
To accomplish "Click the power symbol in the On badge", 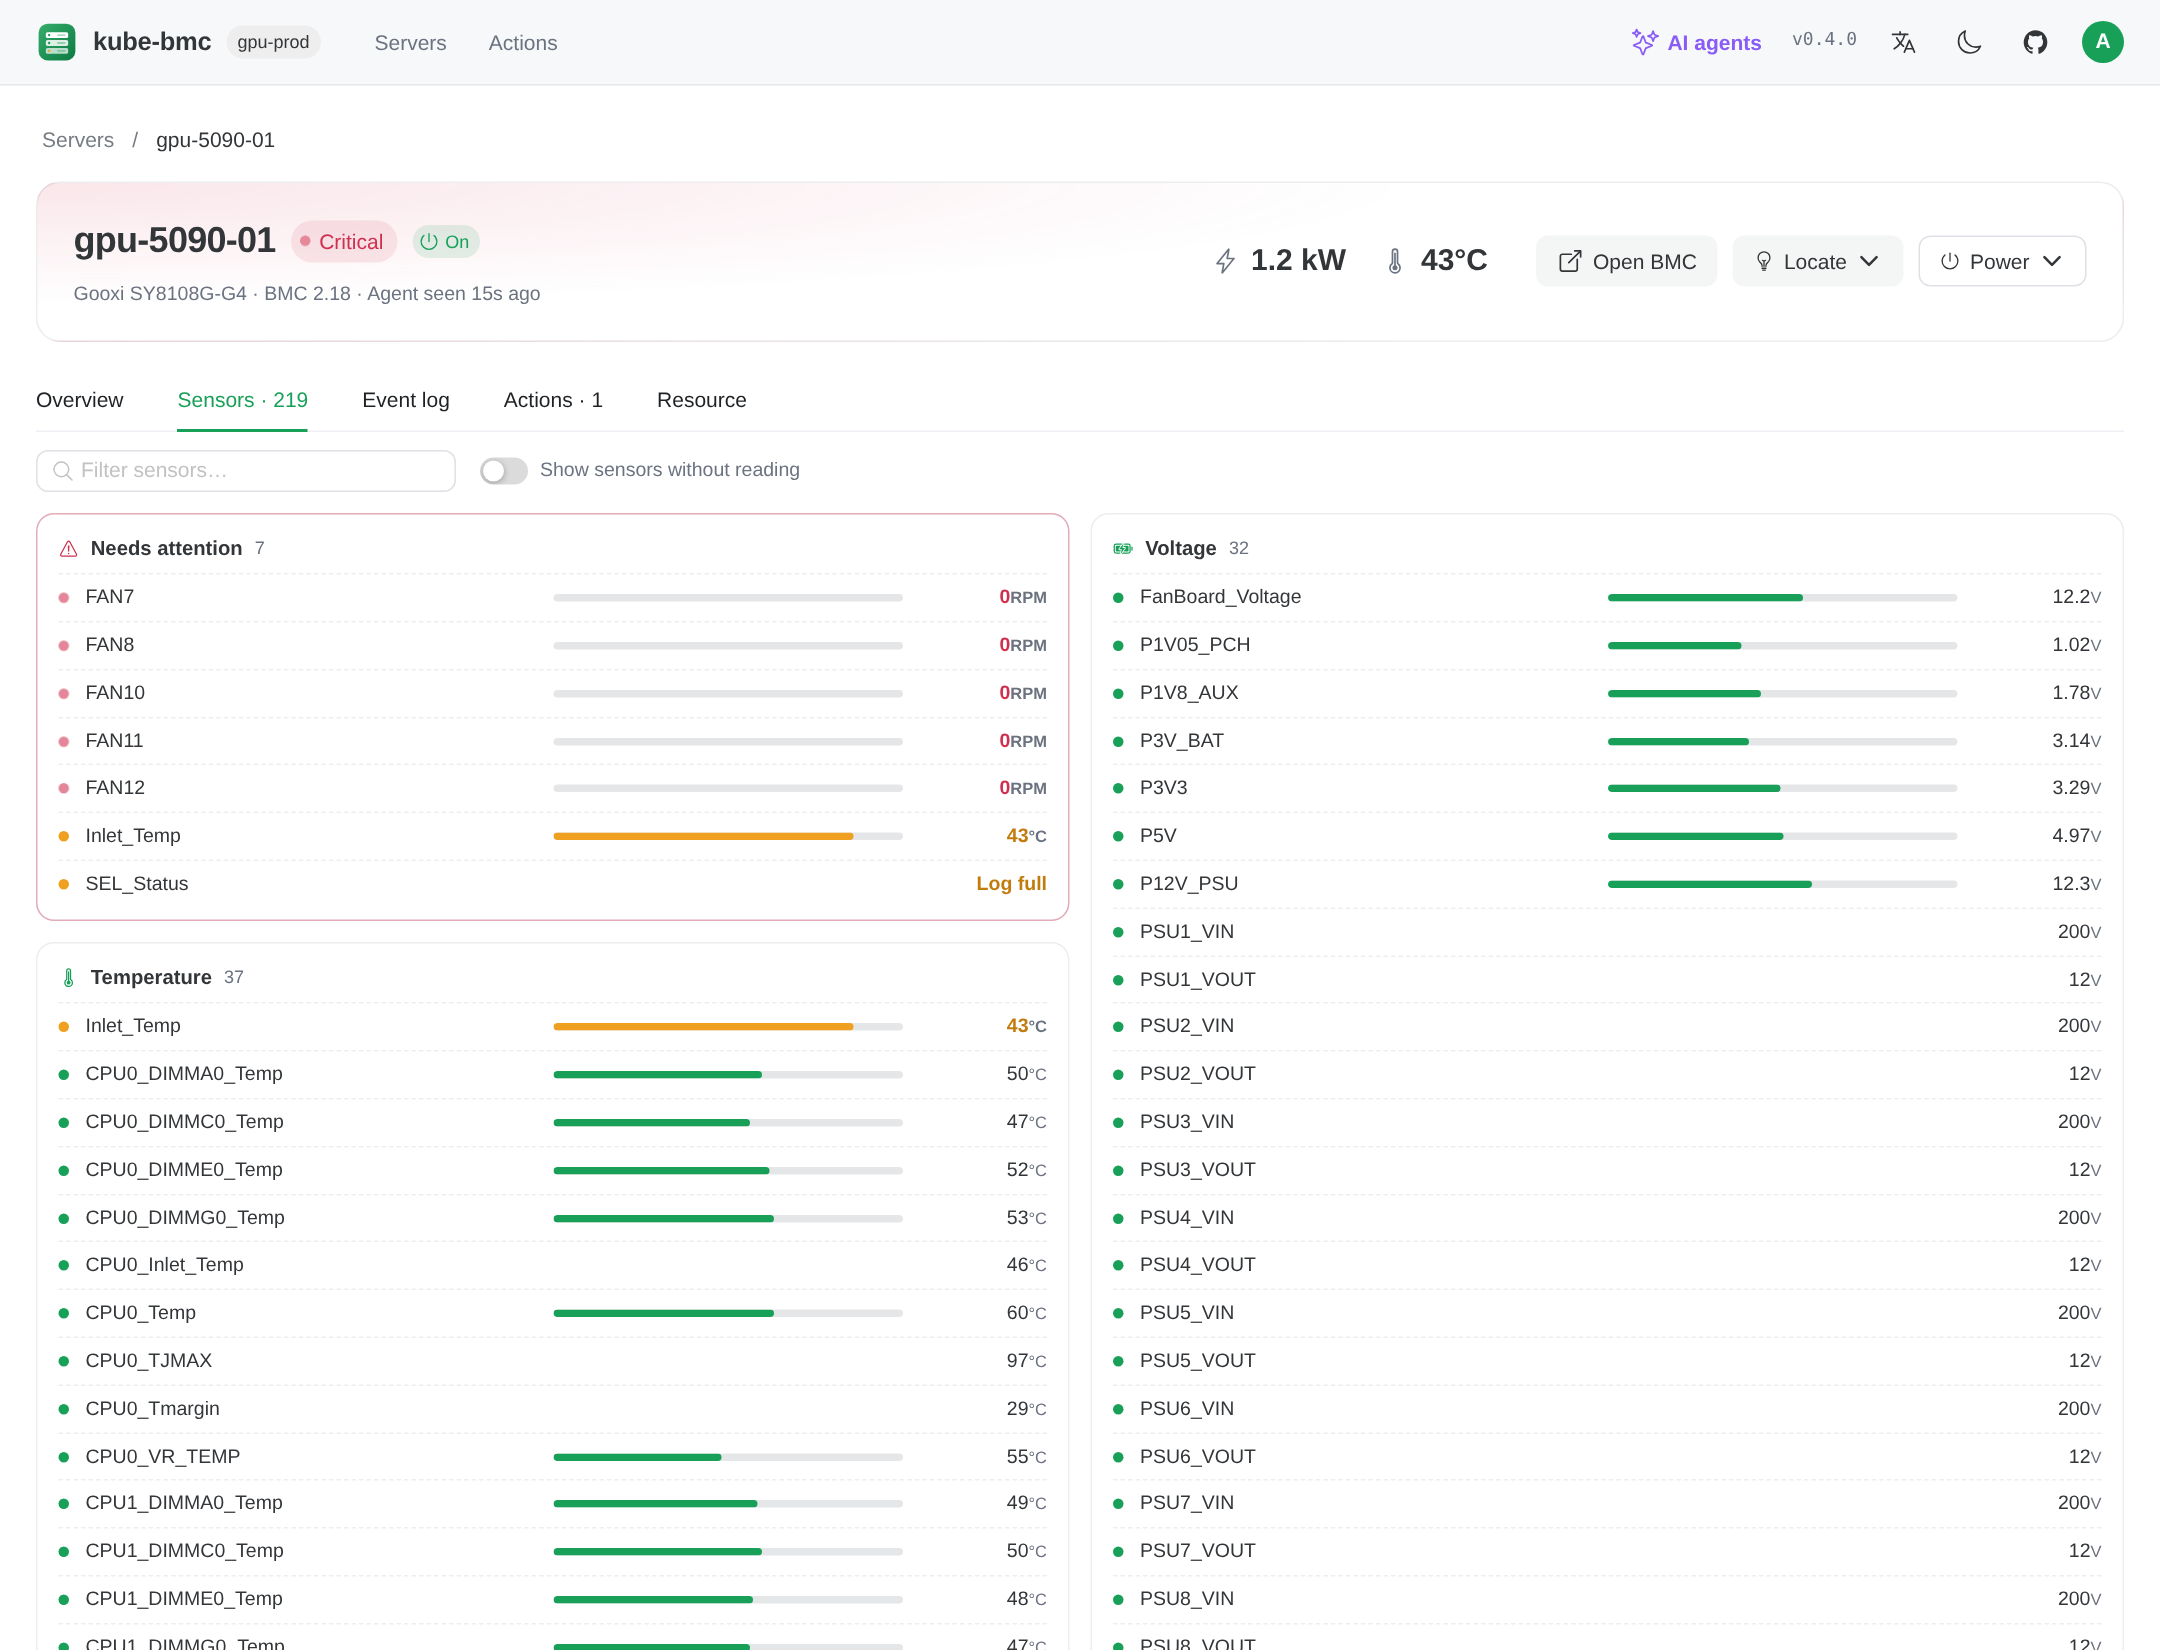I will coord(429,242).
